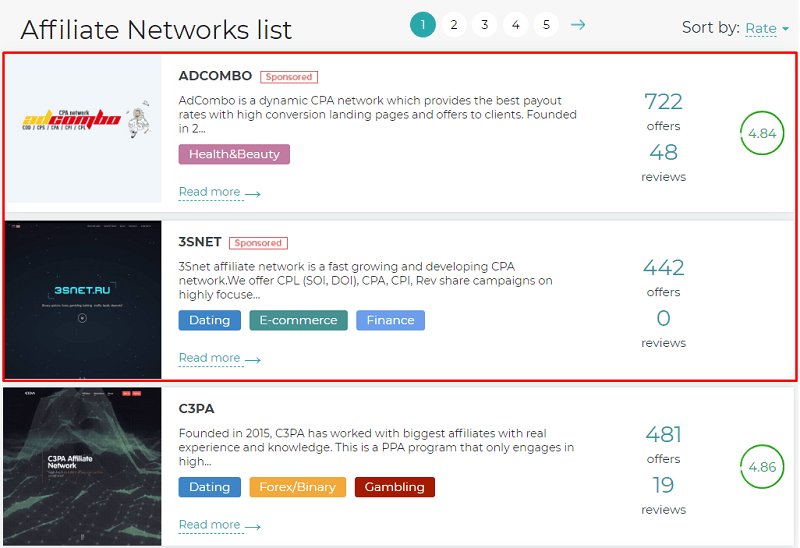Select the Dating tag on 3SNET

tap(210, 320)
